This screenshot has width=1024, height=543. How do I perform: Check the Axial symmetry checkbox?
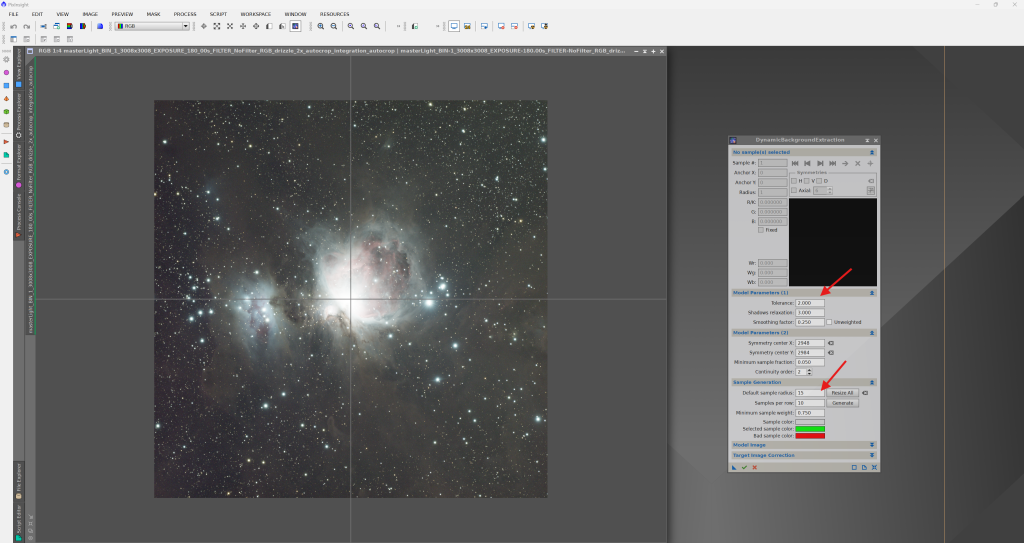794,189
